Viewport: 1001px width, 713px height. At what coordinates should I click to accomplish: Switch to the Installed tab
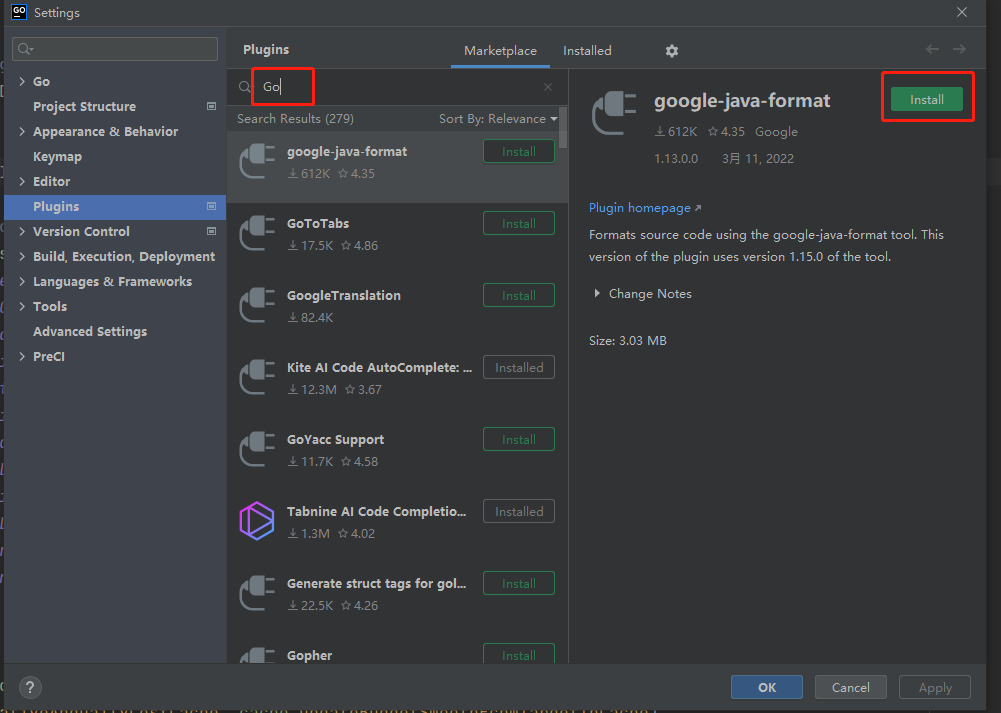pyautogui.click(x=587, y=51)
